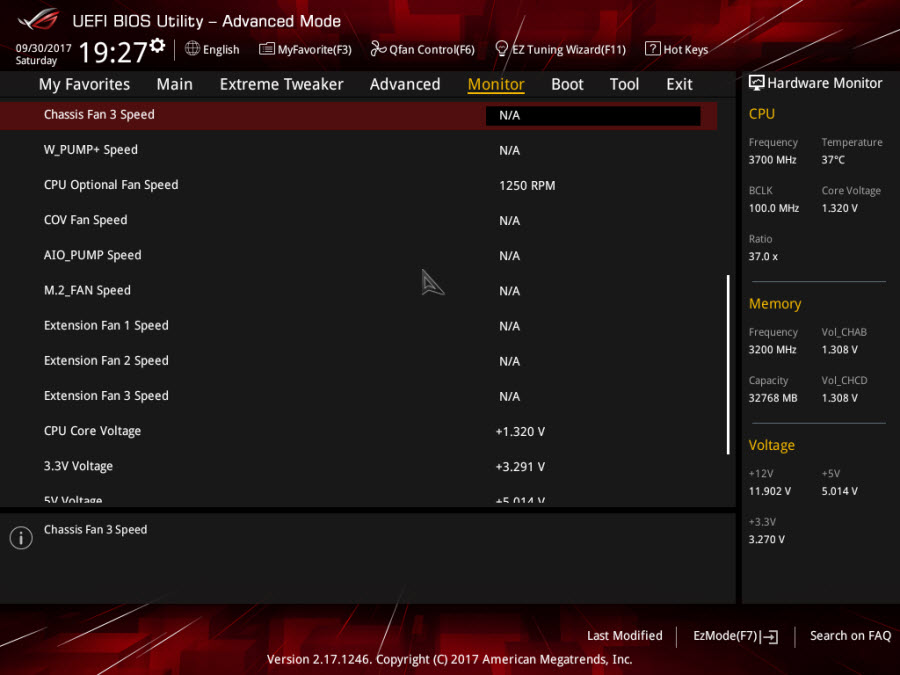Click the EZ Tuning Wizard lightbulb icon
This screenshot has width=900, height=675.
click(x=501, y=49)
